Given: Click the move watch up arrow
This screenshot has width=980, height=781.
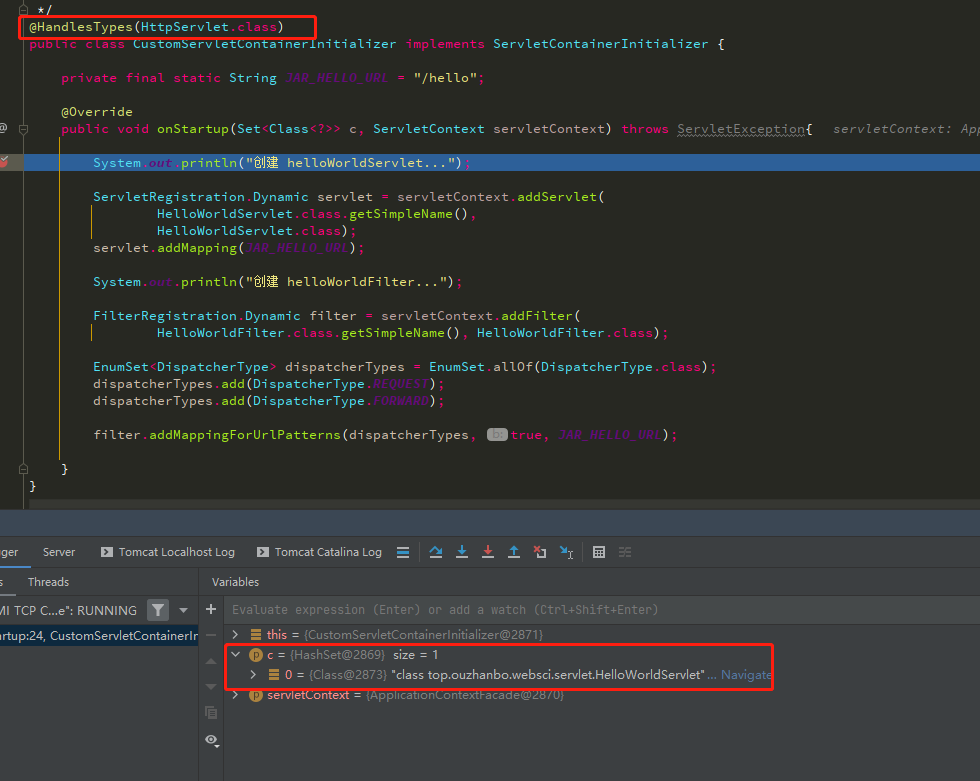Looking at the screenshot, I should [211, 661].
